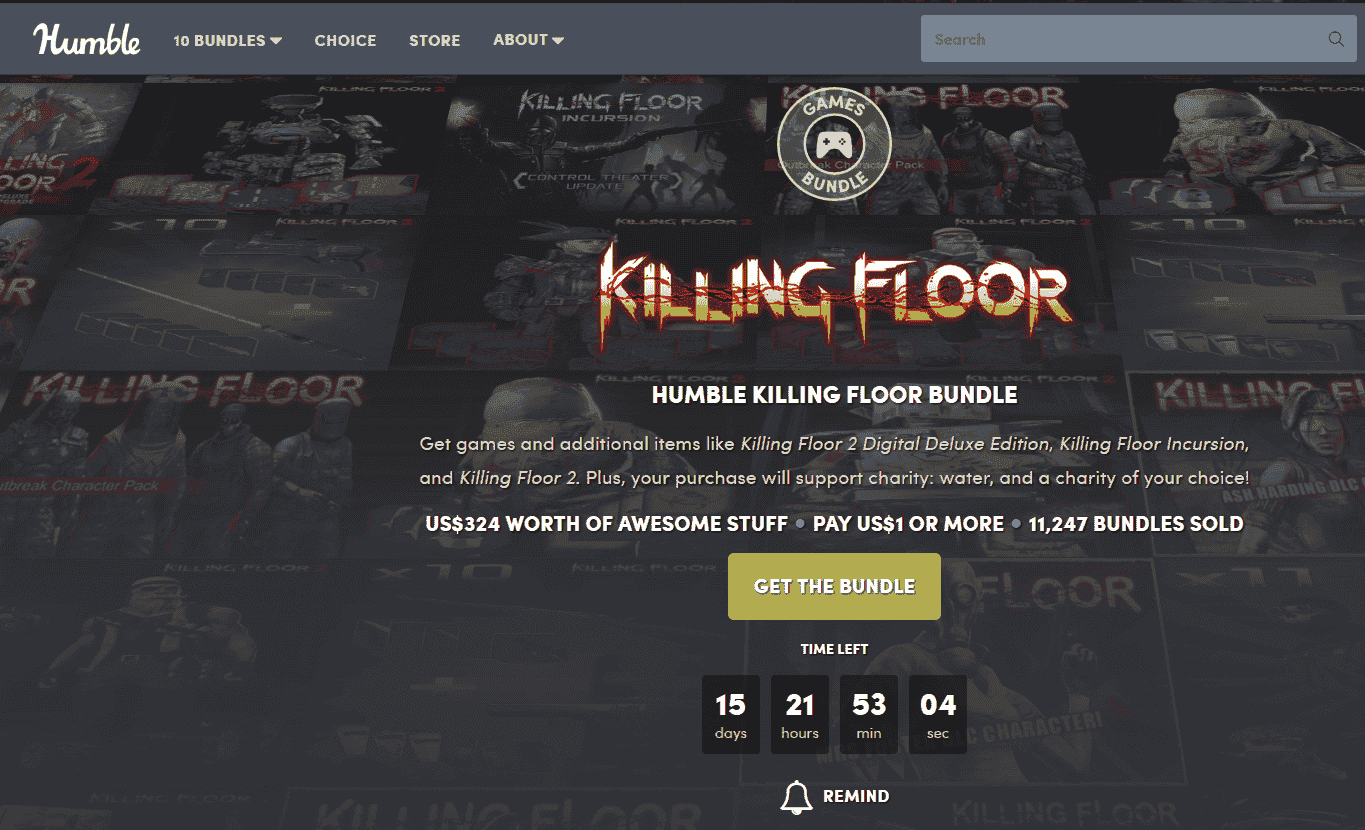Click the seconds countdown tile

[938, 714]
